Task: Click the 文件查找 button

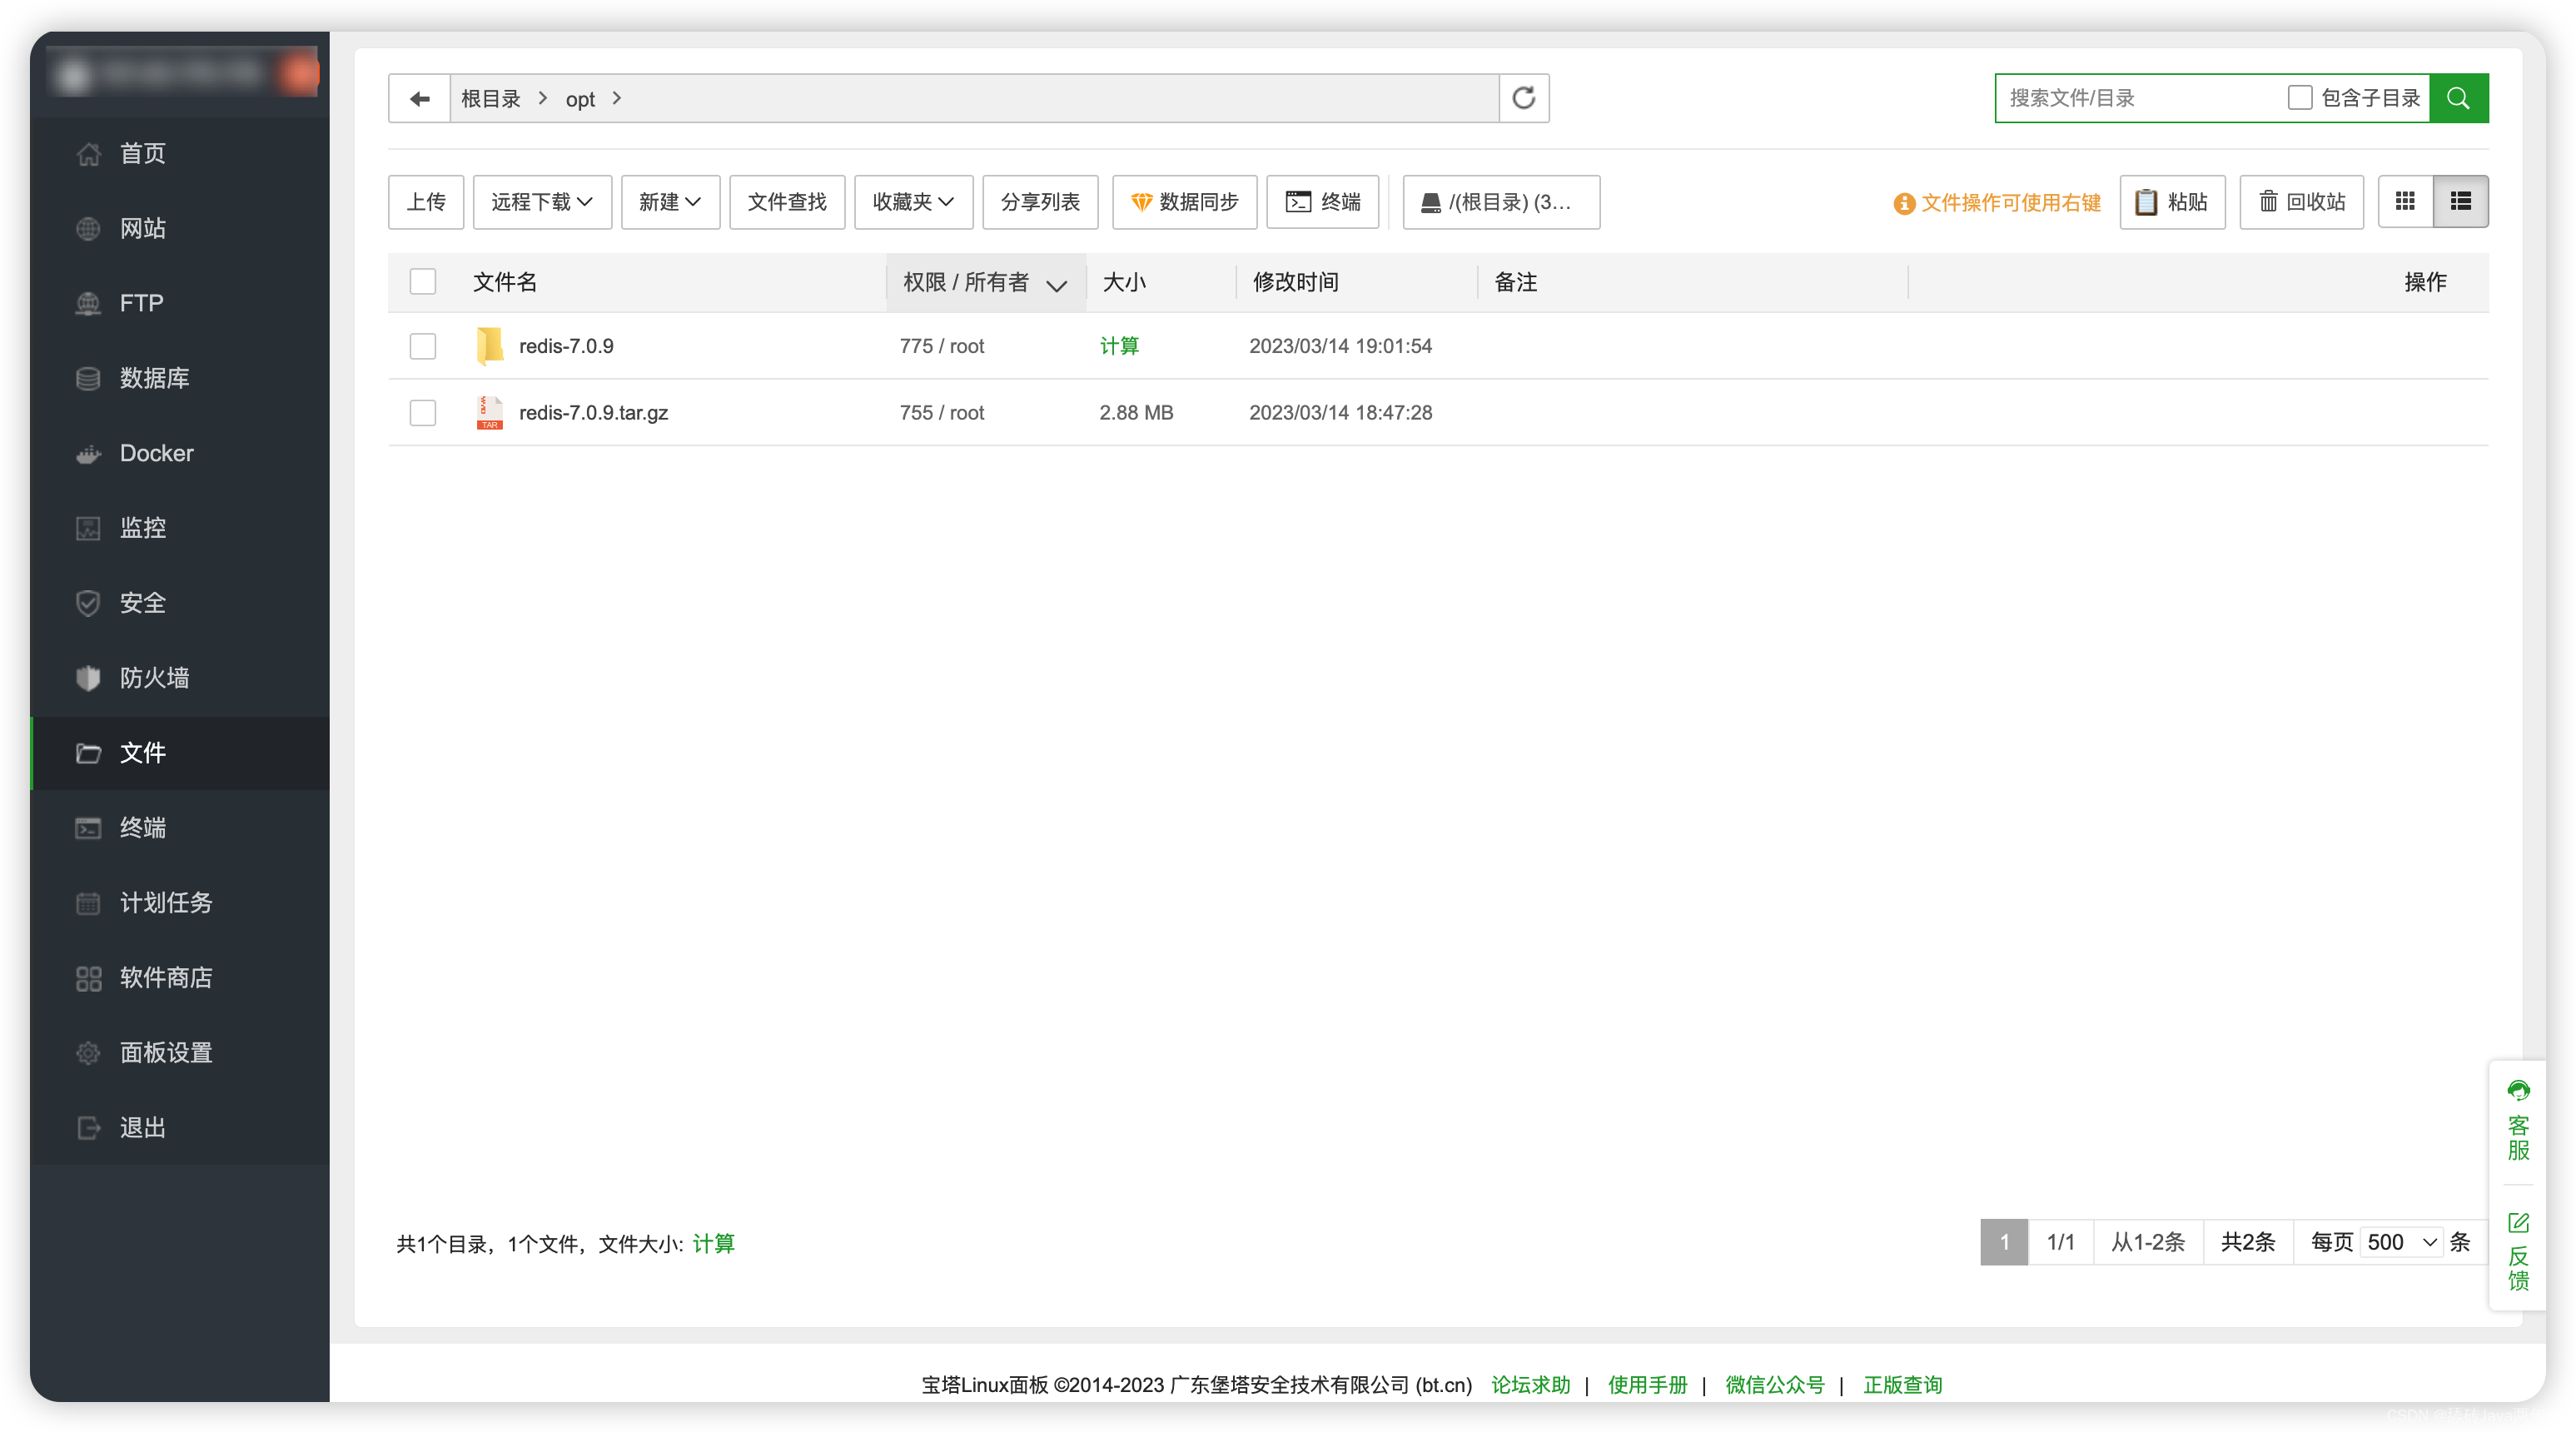Action: (787, 202)
